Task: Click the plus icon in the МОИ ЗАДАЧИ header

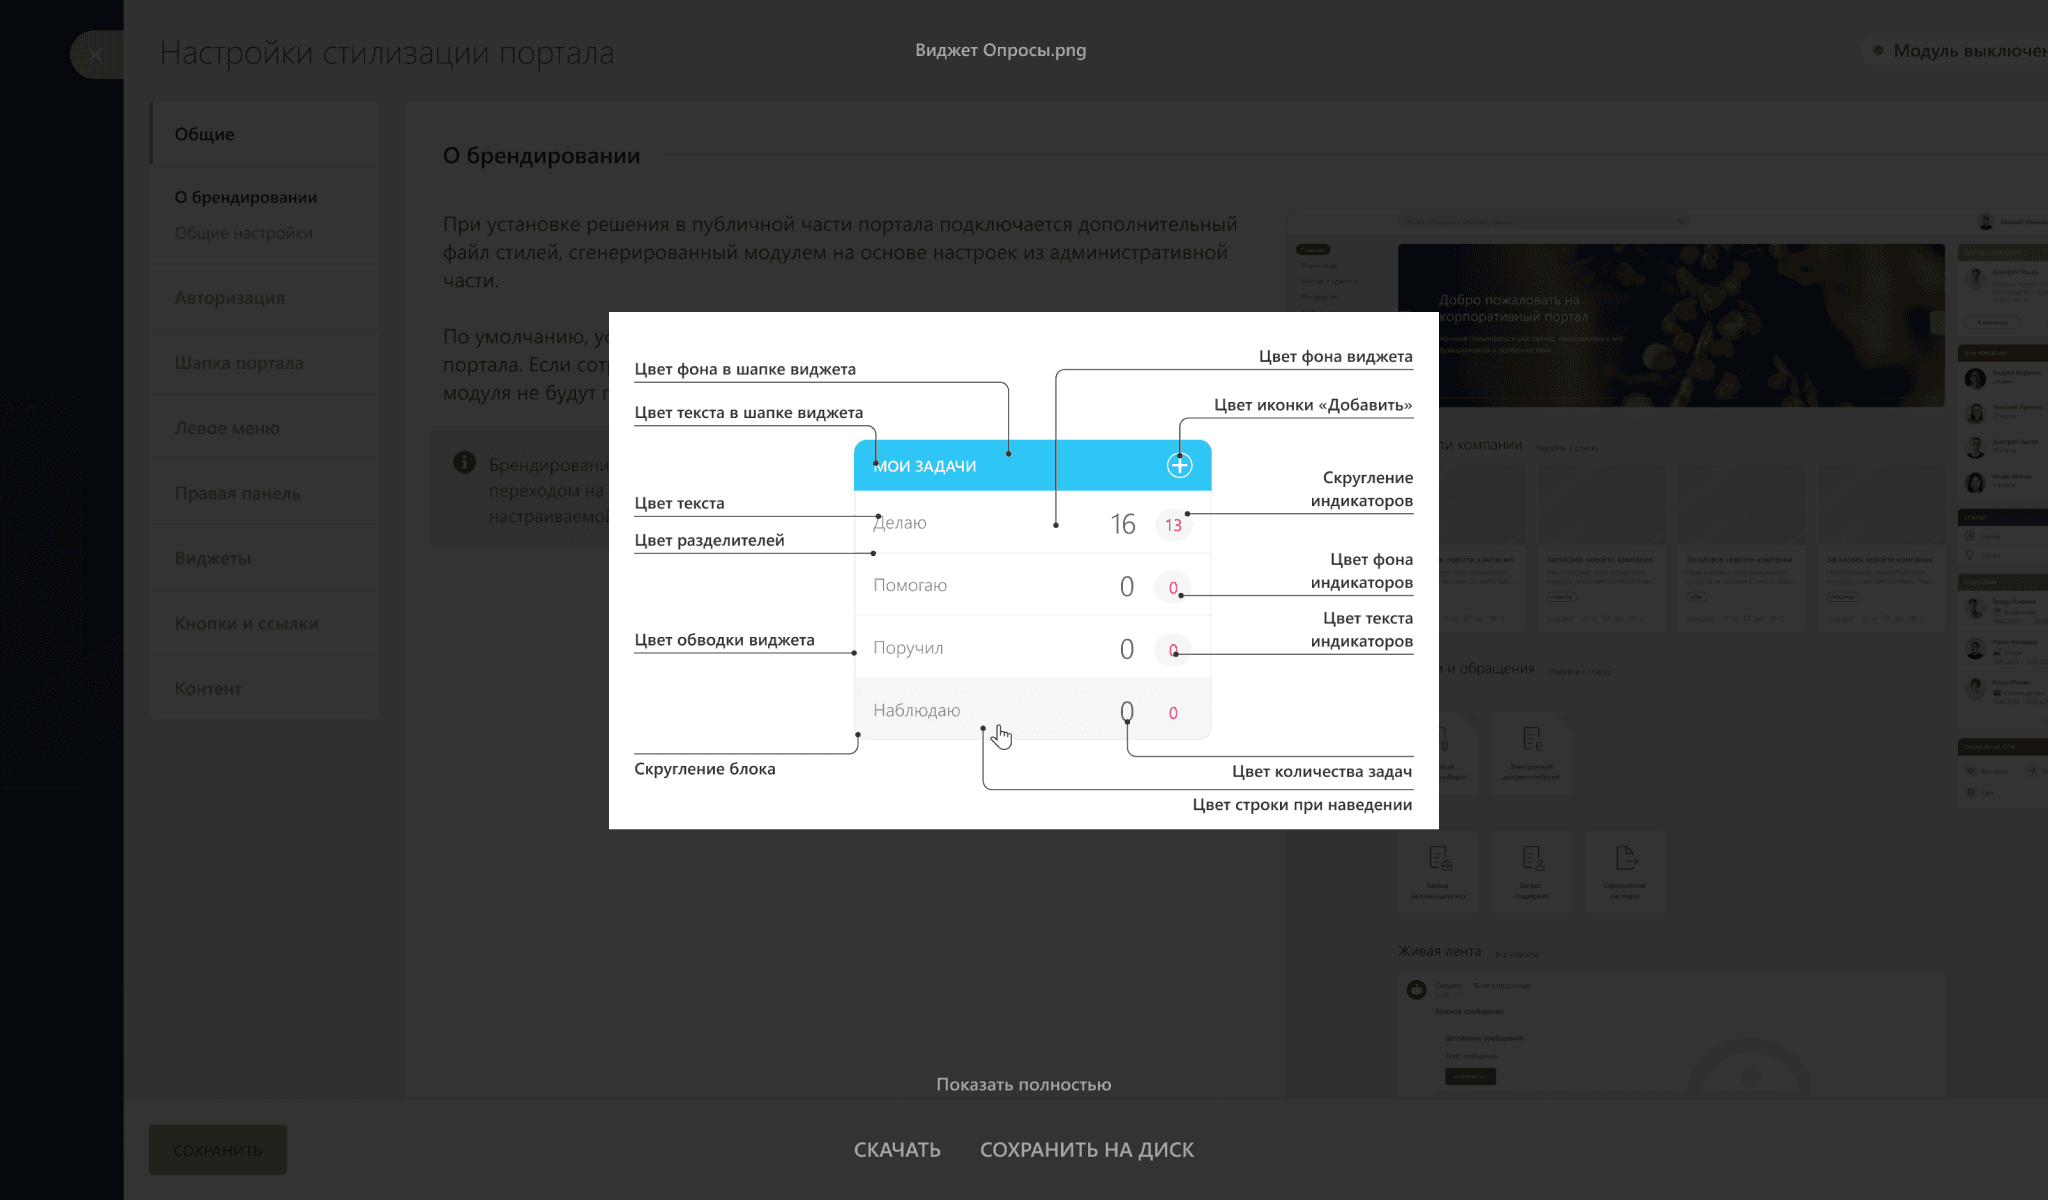Action: tap(1179, 465)
